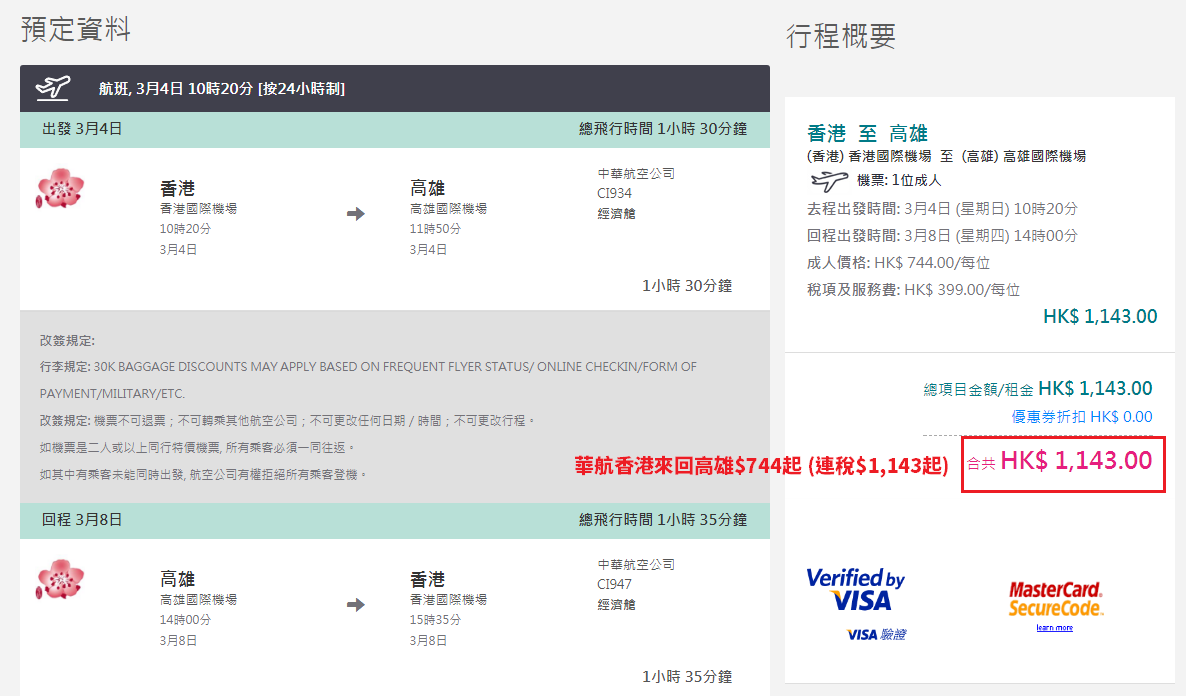The image size is (1186, 696).
Task: Click return arrival time 15時35分
Action: [x=436, y=620]
